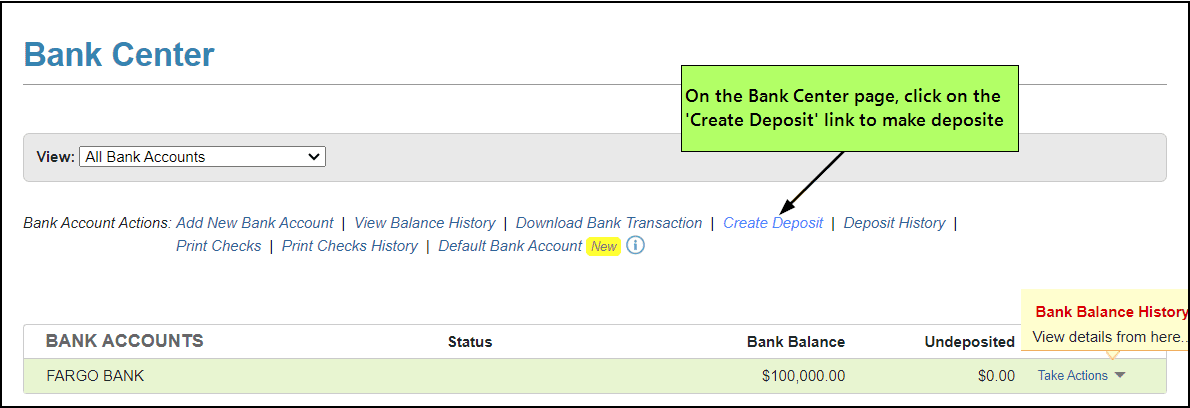Click the $0.00 undeposited amount
Viewport: 1190px width, 408px height.
(x=995, y=376)
